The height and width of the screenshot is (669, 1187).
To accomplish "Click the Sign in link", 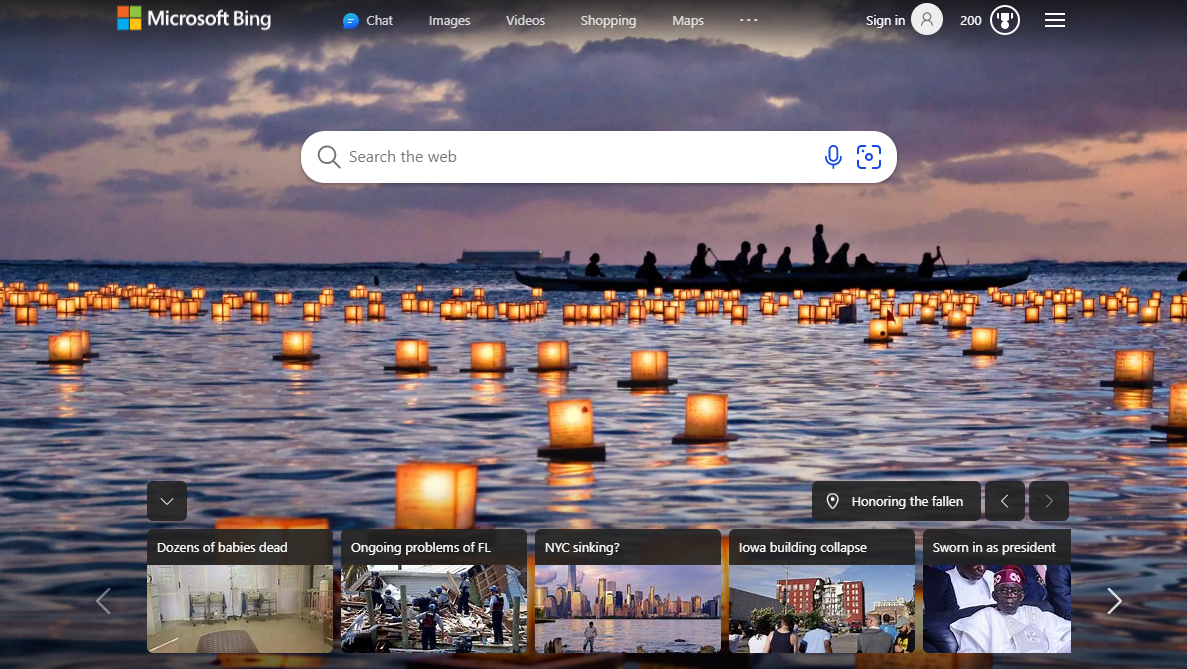I will 885,20.
